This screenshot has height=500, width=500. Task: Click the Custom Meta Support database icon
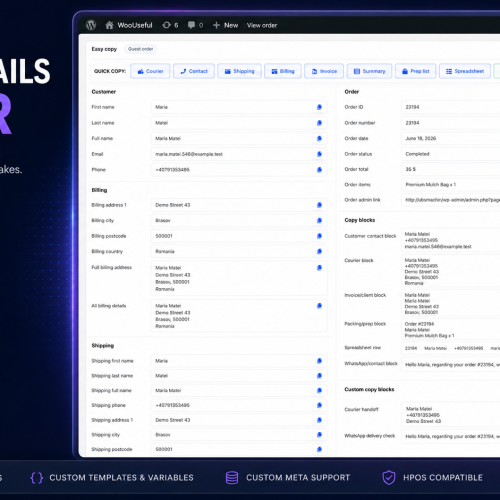[232, 478]
